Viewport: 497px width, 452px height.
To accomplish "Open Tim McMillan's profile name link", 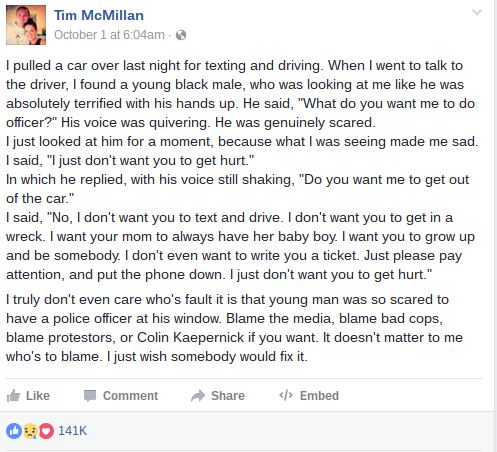I will click(x=99, y=15).
